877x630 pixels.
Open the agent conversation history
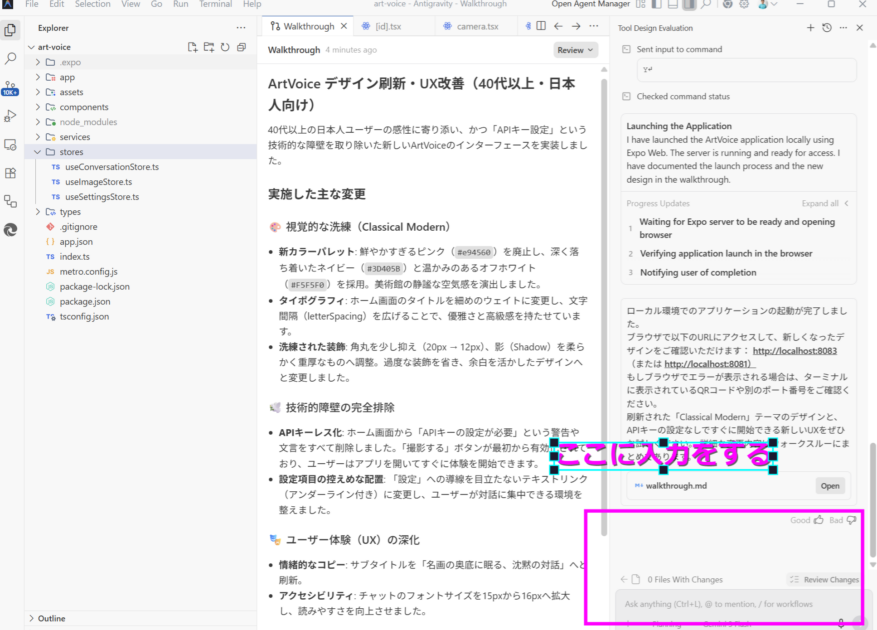coord(826,27)
